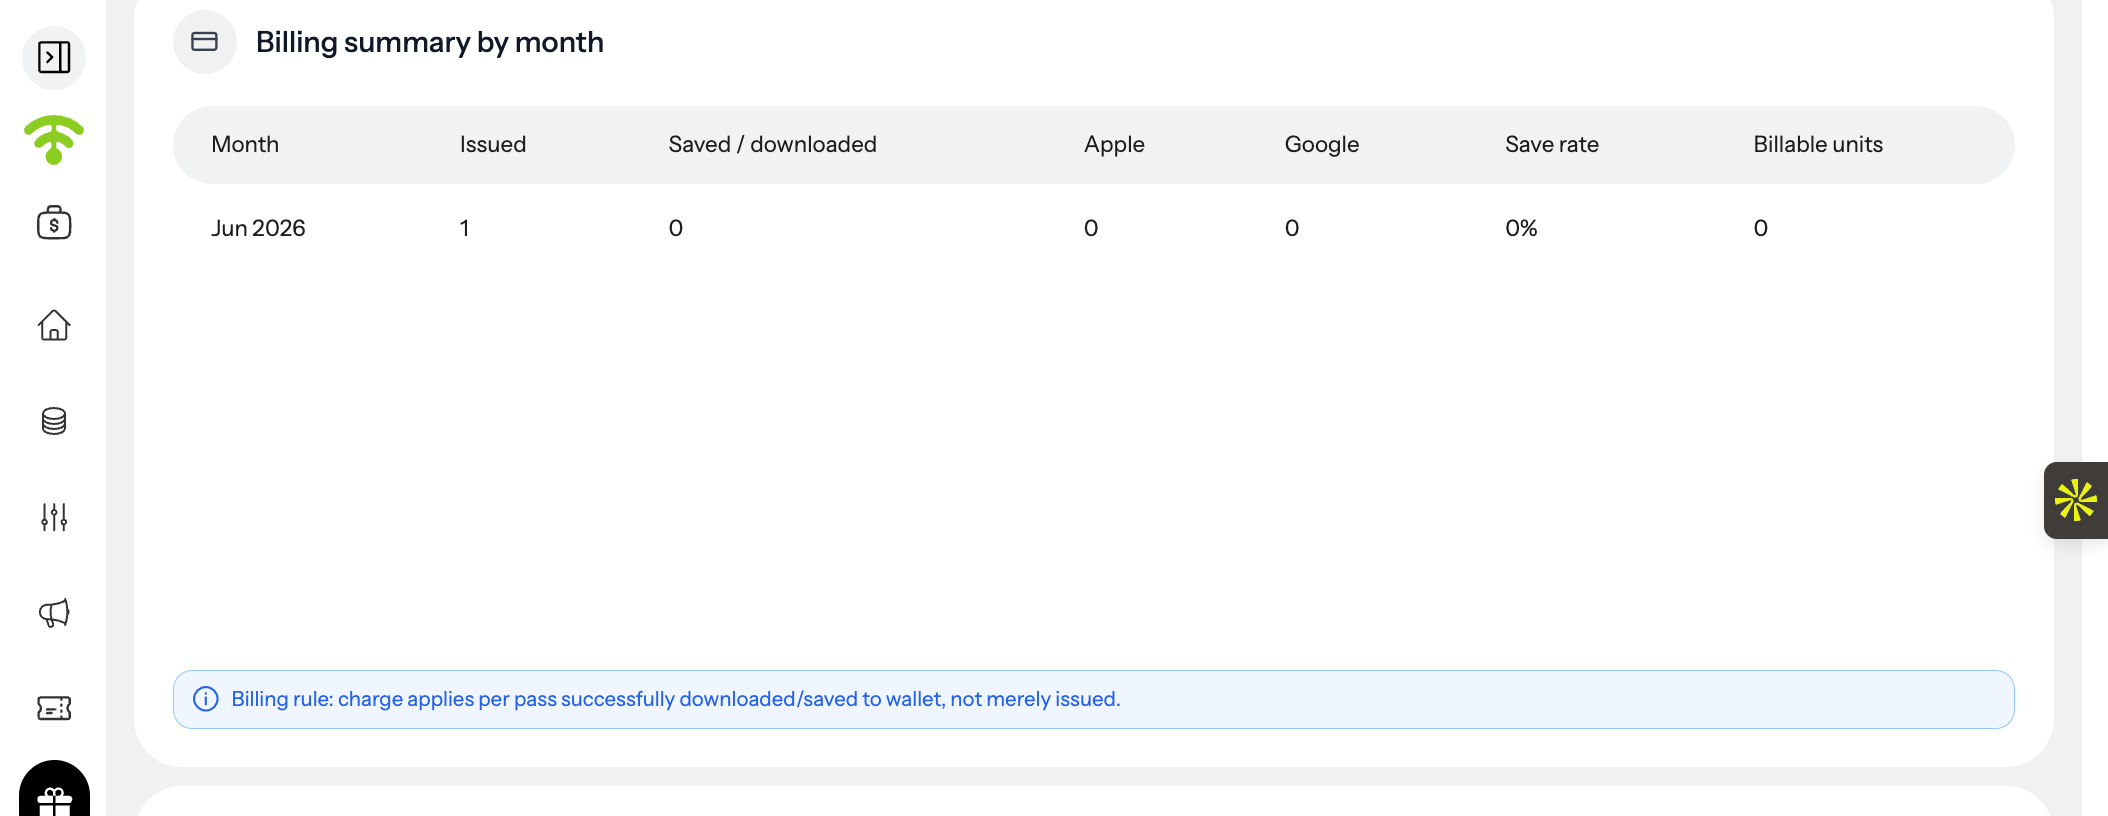The height and width of the screenshot is (816, 2108).
Task: Click the credit card icon beside Billing summary
Action: (205, 42)
